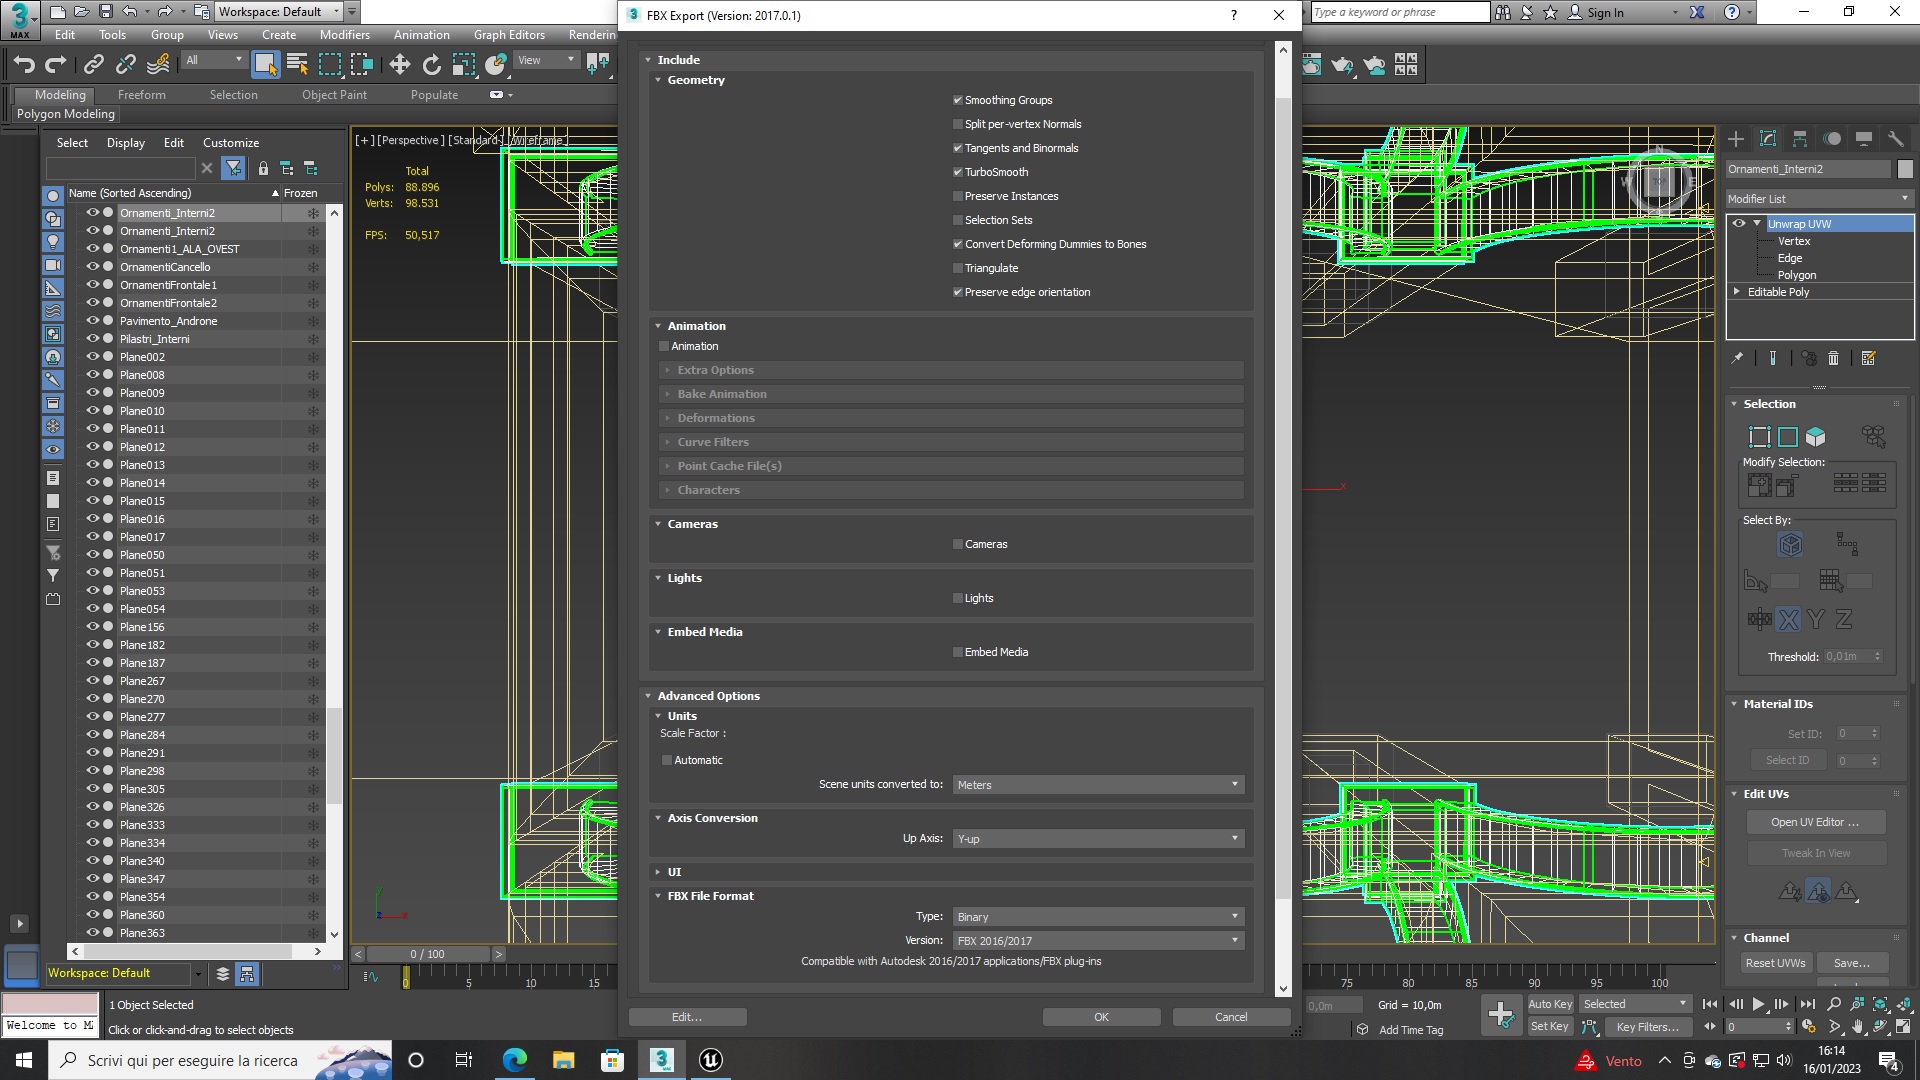
Task: Open FBX Version dropdown
Action: 1098,941
